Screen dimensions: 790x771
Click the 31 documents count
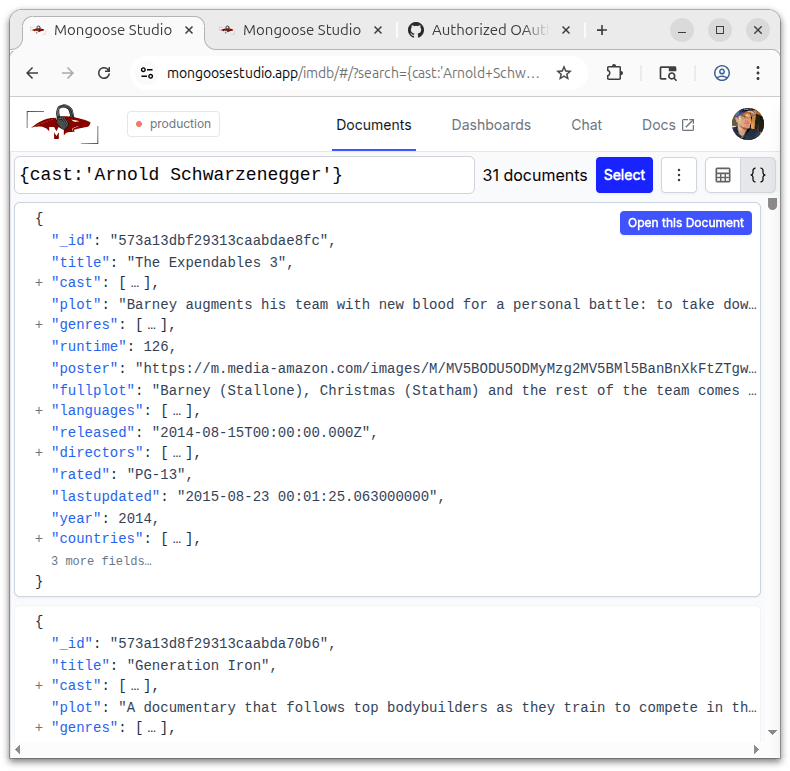click(x=535, y=175)
